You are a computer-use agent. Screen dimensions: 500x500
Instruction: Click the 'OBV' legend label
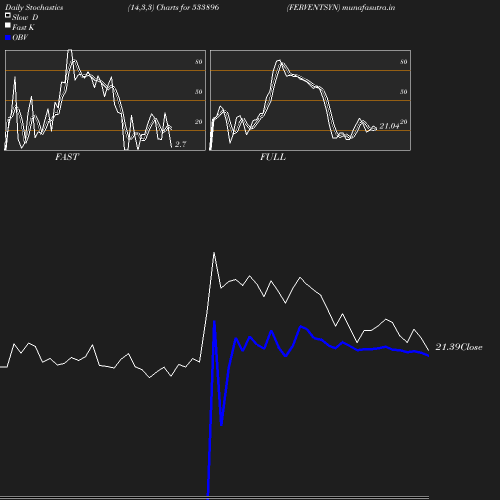[x=20, y=37]
